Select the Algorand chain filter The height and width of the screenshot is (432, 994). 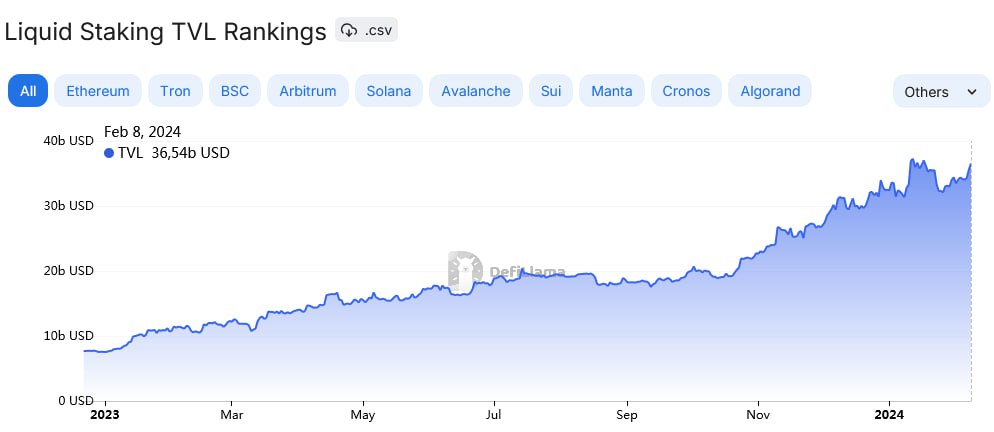[770, 91]
